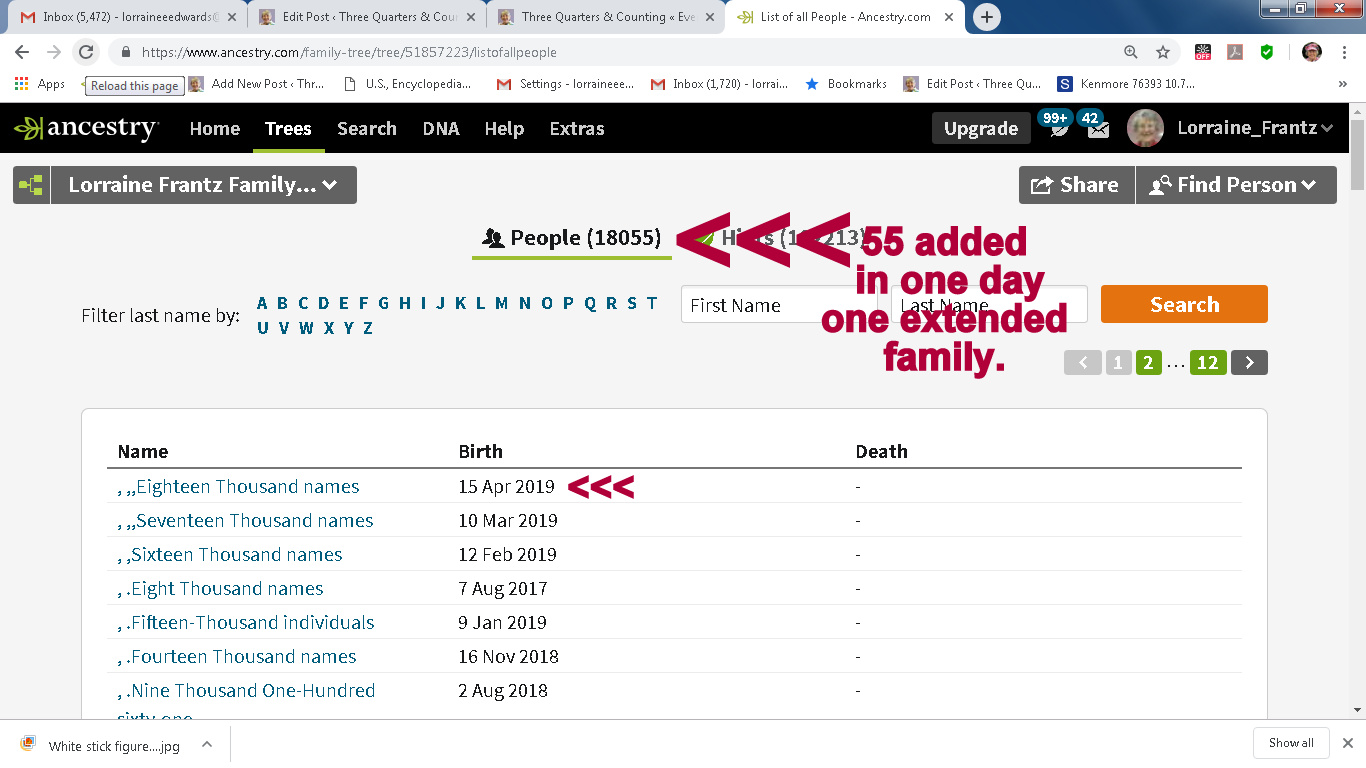Open the messages envelope icon
Screen dimensions: 1366x768
click(x=1098, y=129)
